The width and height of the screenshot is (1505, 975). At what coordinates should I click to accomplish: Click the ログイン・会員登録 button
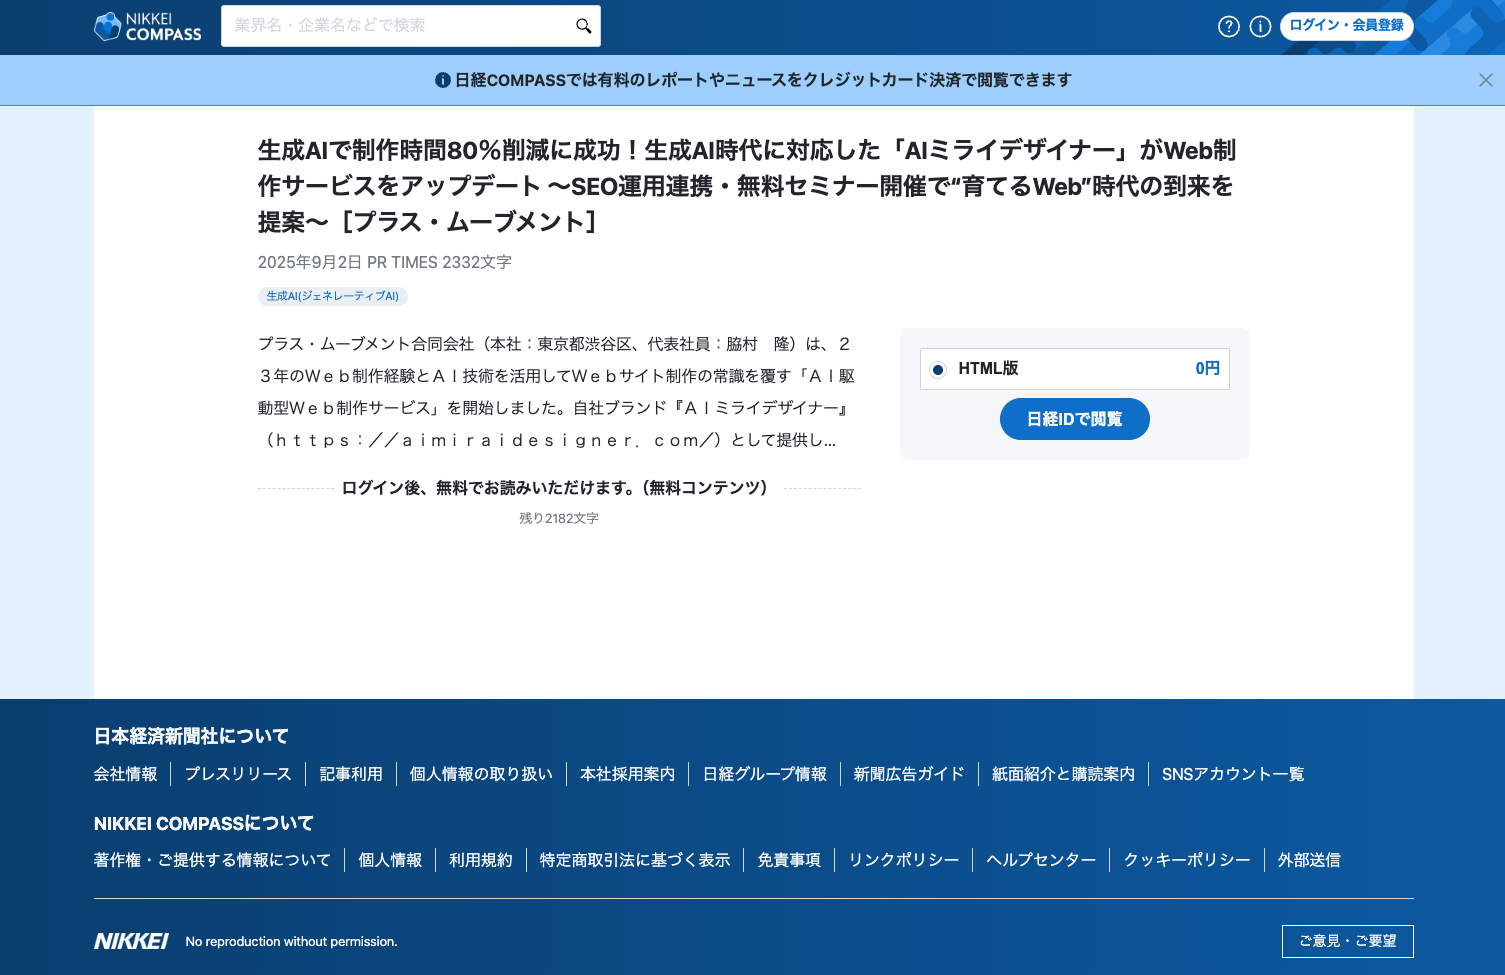(1346, 26)
